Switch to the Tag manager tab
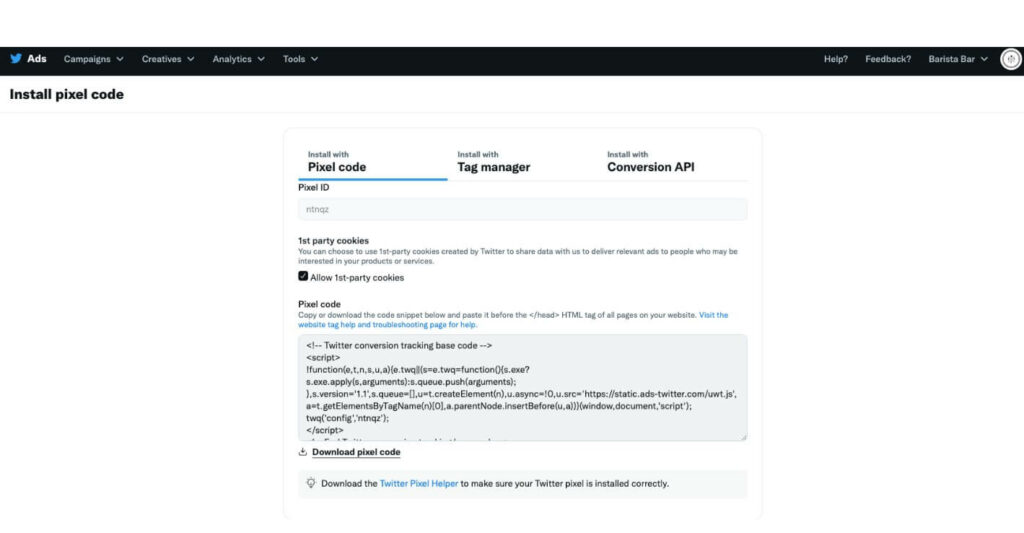1024x533 pixels. 494,162
